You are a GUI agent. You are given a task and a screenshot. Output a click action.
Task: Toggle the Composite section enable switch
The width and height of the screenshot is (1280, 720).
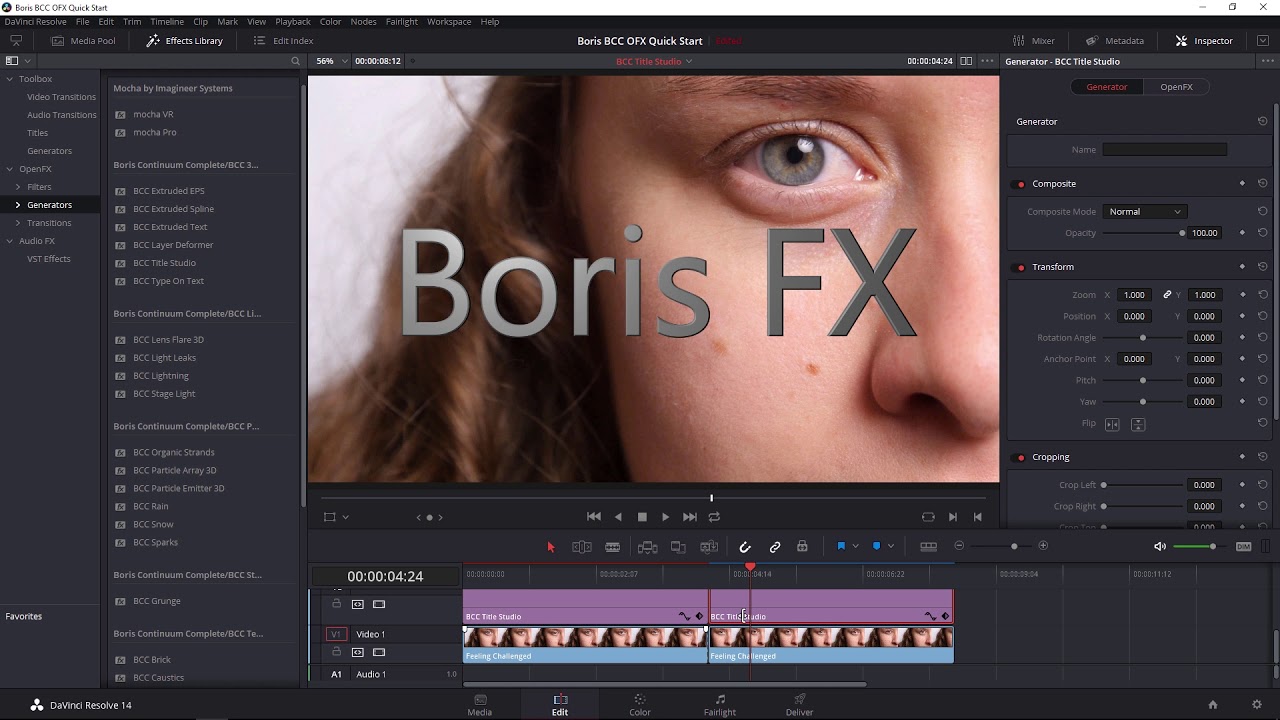1020,184
